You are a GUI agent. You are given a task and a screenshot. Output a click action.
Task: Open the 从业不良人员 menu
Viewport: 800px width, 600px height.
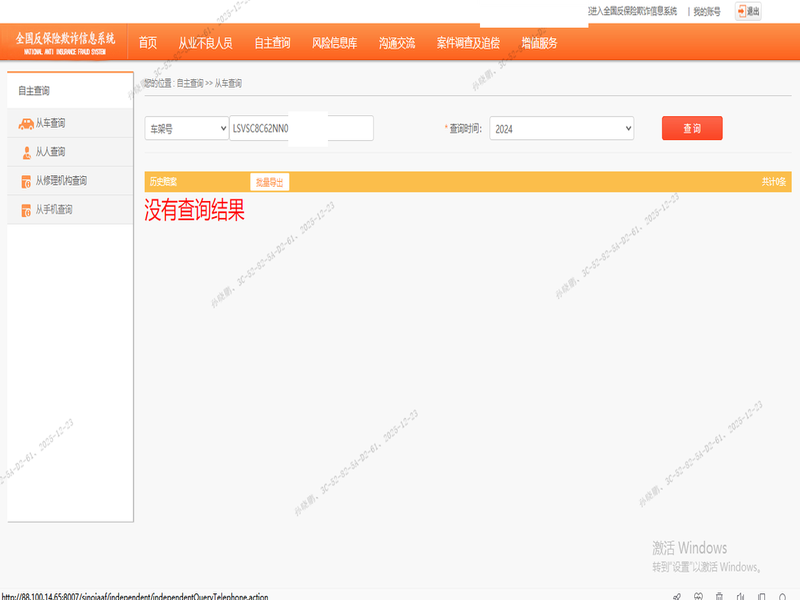coord(205,43)
